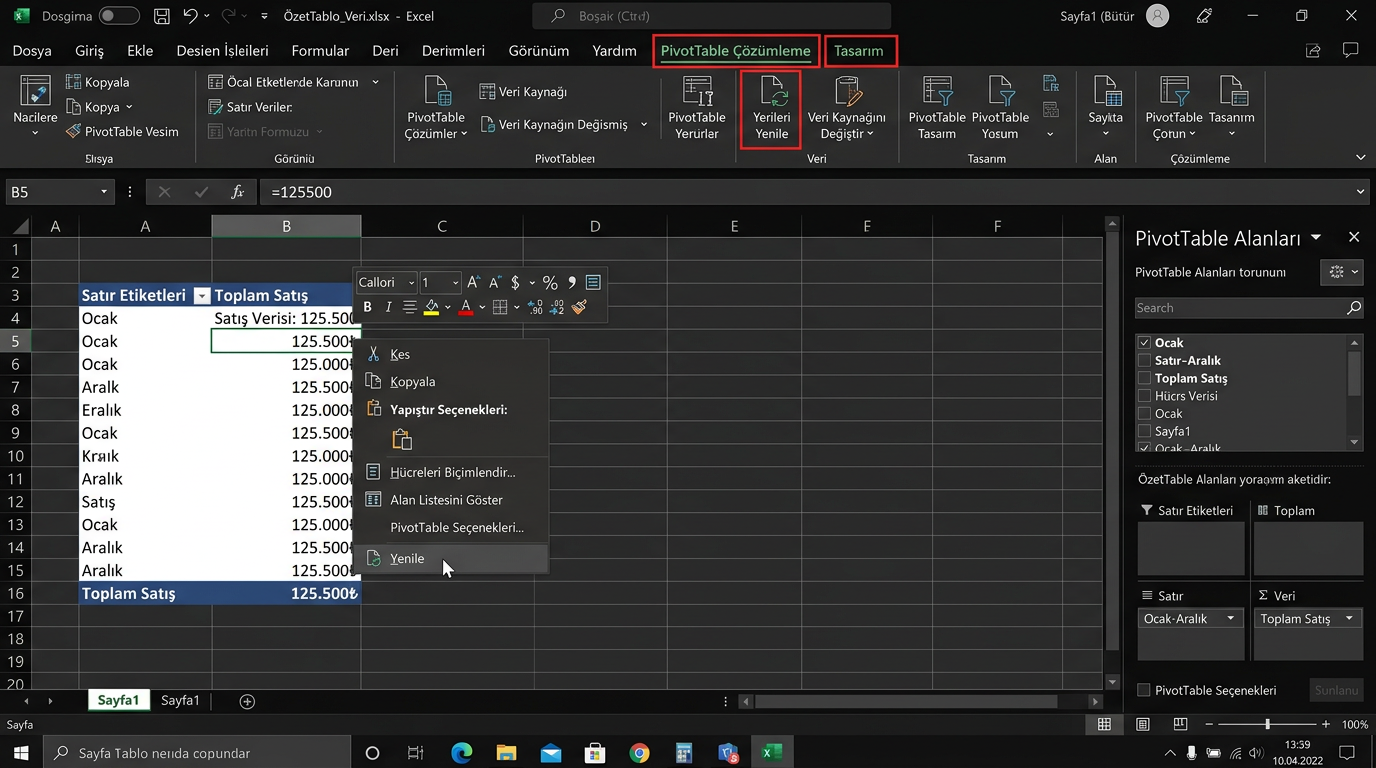This screenshot has height=768, width=1376.
Task: Click the Save icon in title bar
Action: (x=162, y=16)
